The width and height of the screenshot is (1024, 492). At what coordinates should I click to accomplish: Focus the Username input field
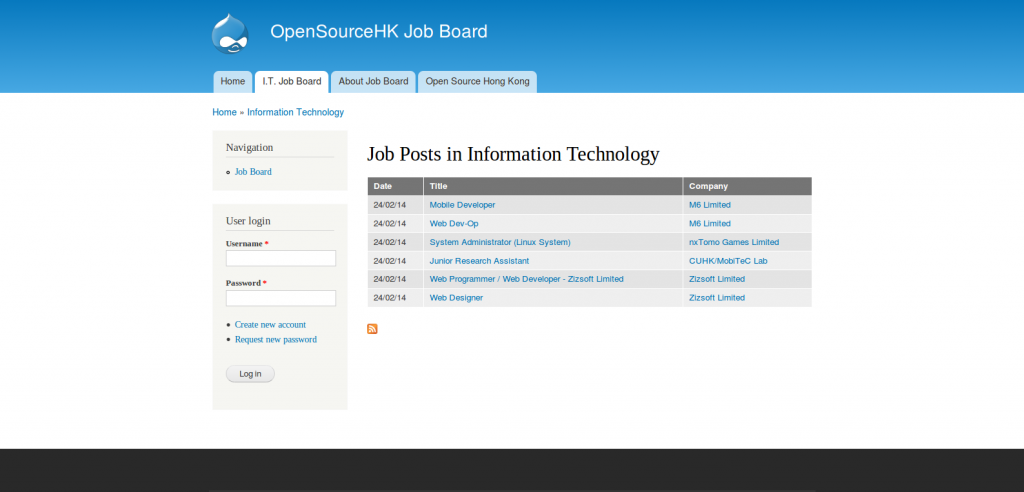tap(280, 258)
